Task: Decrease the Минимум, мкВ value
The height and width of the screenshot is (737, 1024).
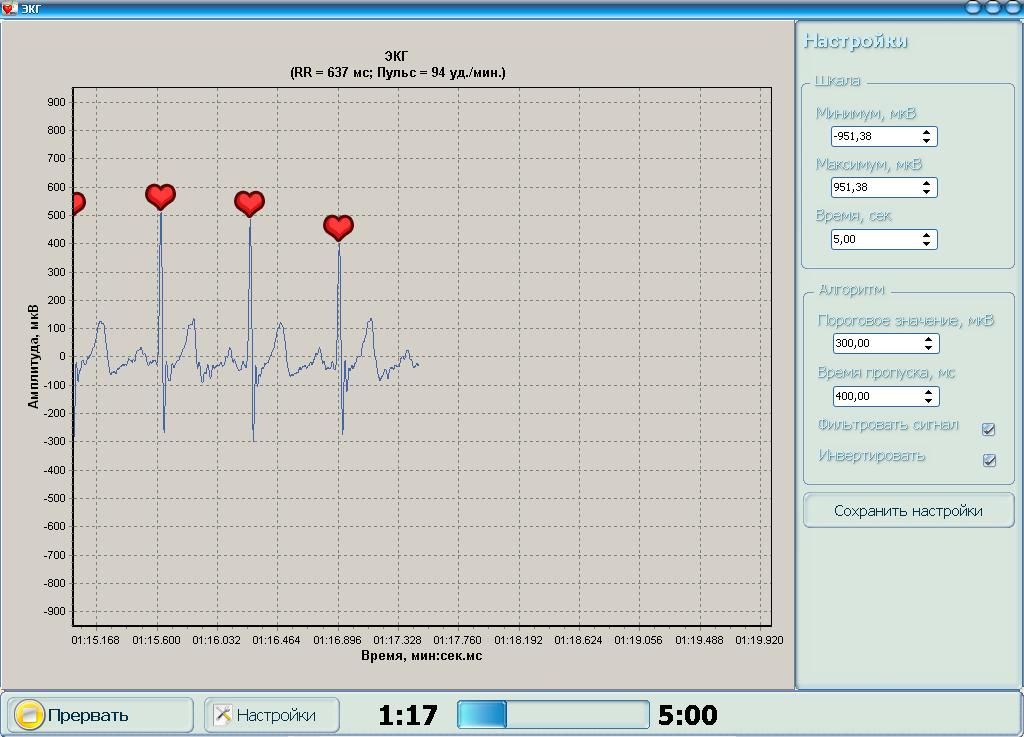Action: tap(927, 140)
